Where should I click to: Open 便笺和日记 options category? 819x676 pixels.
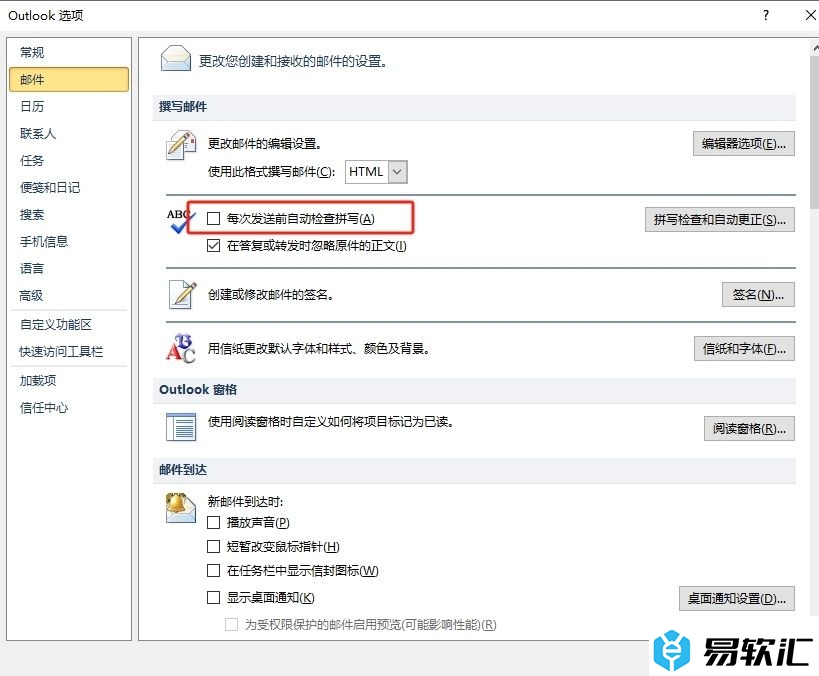tap(68, 188)
